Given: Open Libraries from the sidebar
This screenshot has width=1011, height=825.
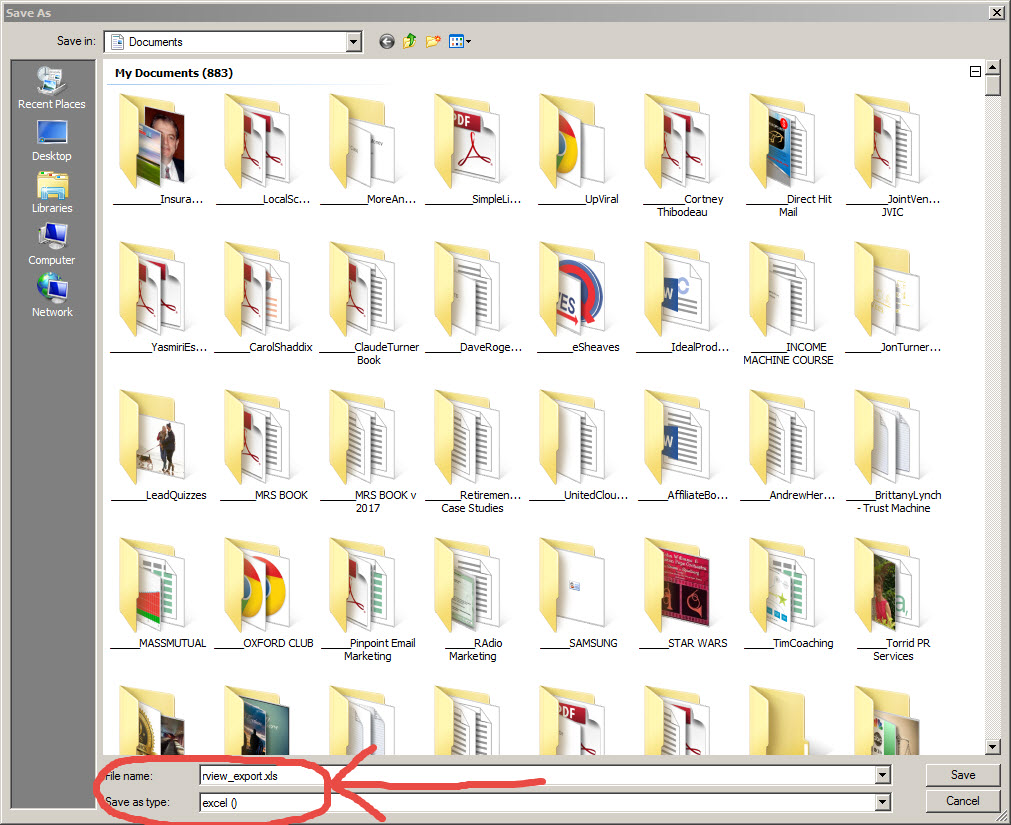Looking at the screenshot, I should (x=52, y=193).
